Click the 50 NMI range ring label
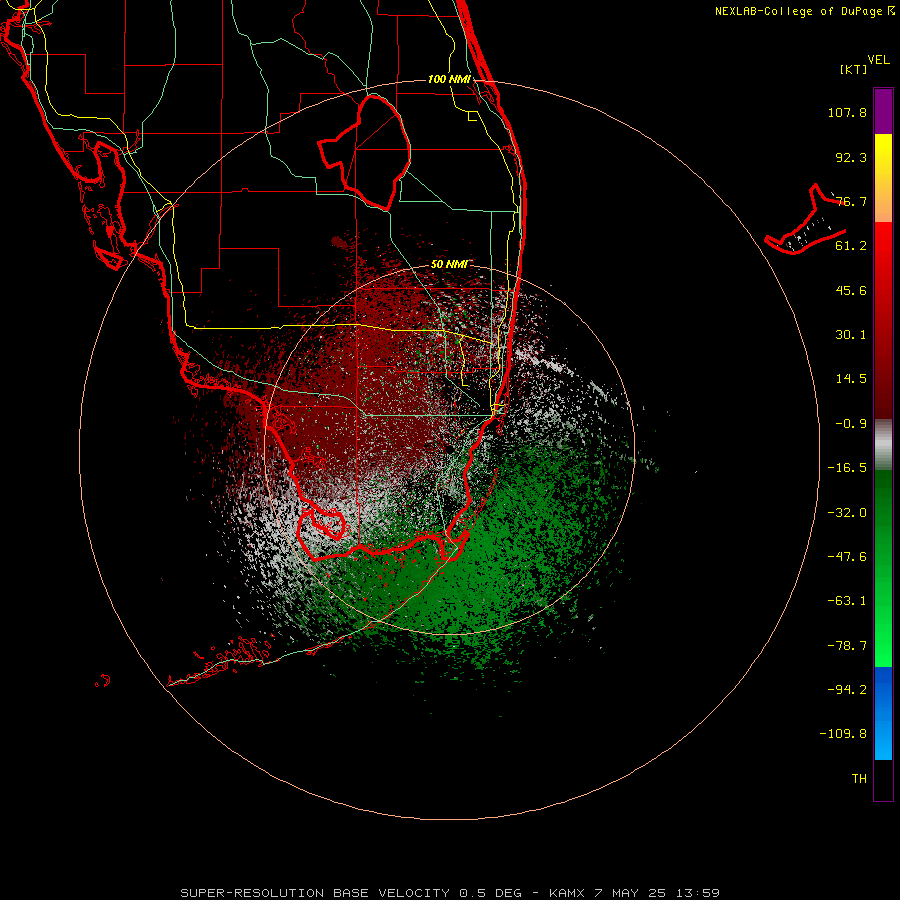The height and width of the screenshot is (900, 900). (449, 265)
